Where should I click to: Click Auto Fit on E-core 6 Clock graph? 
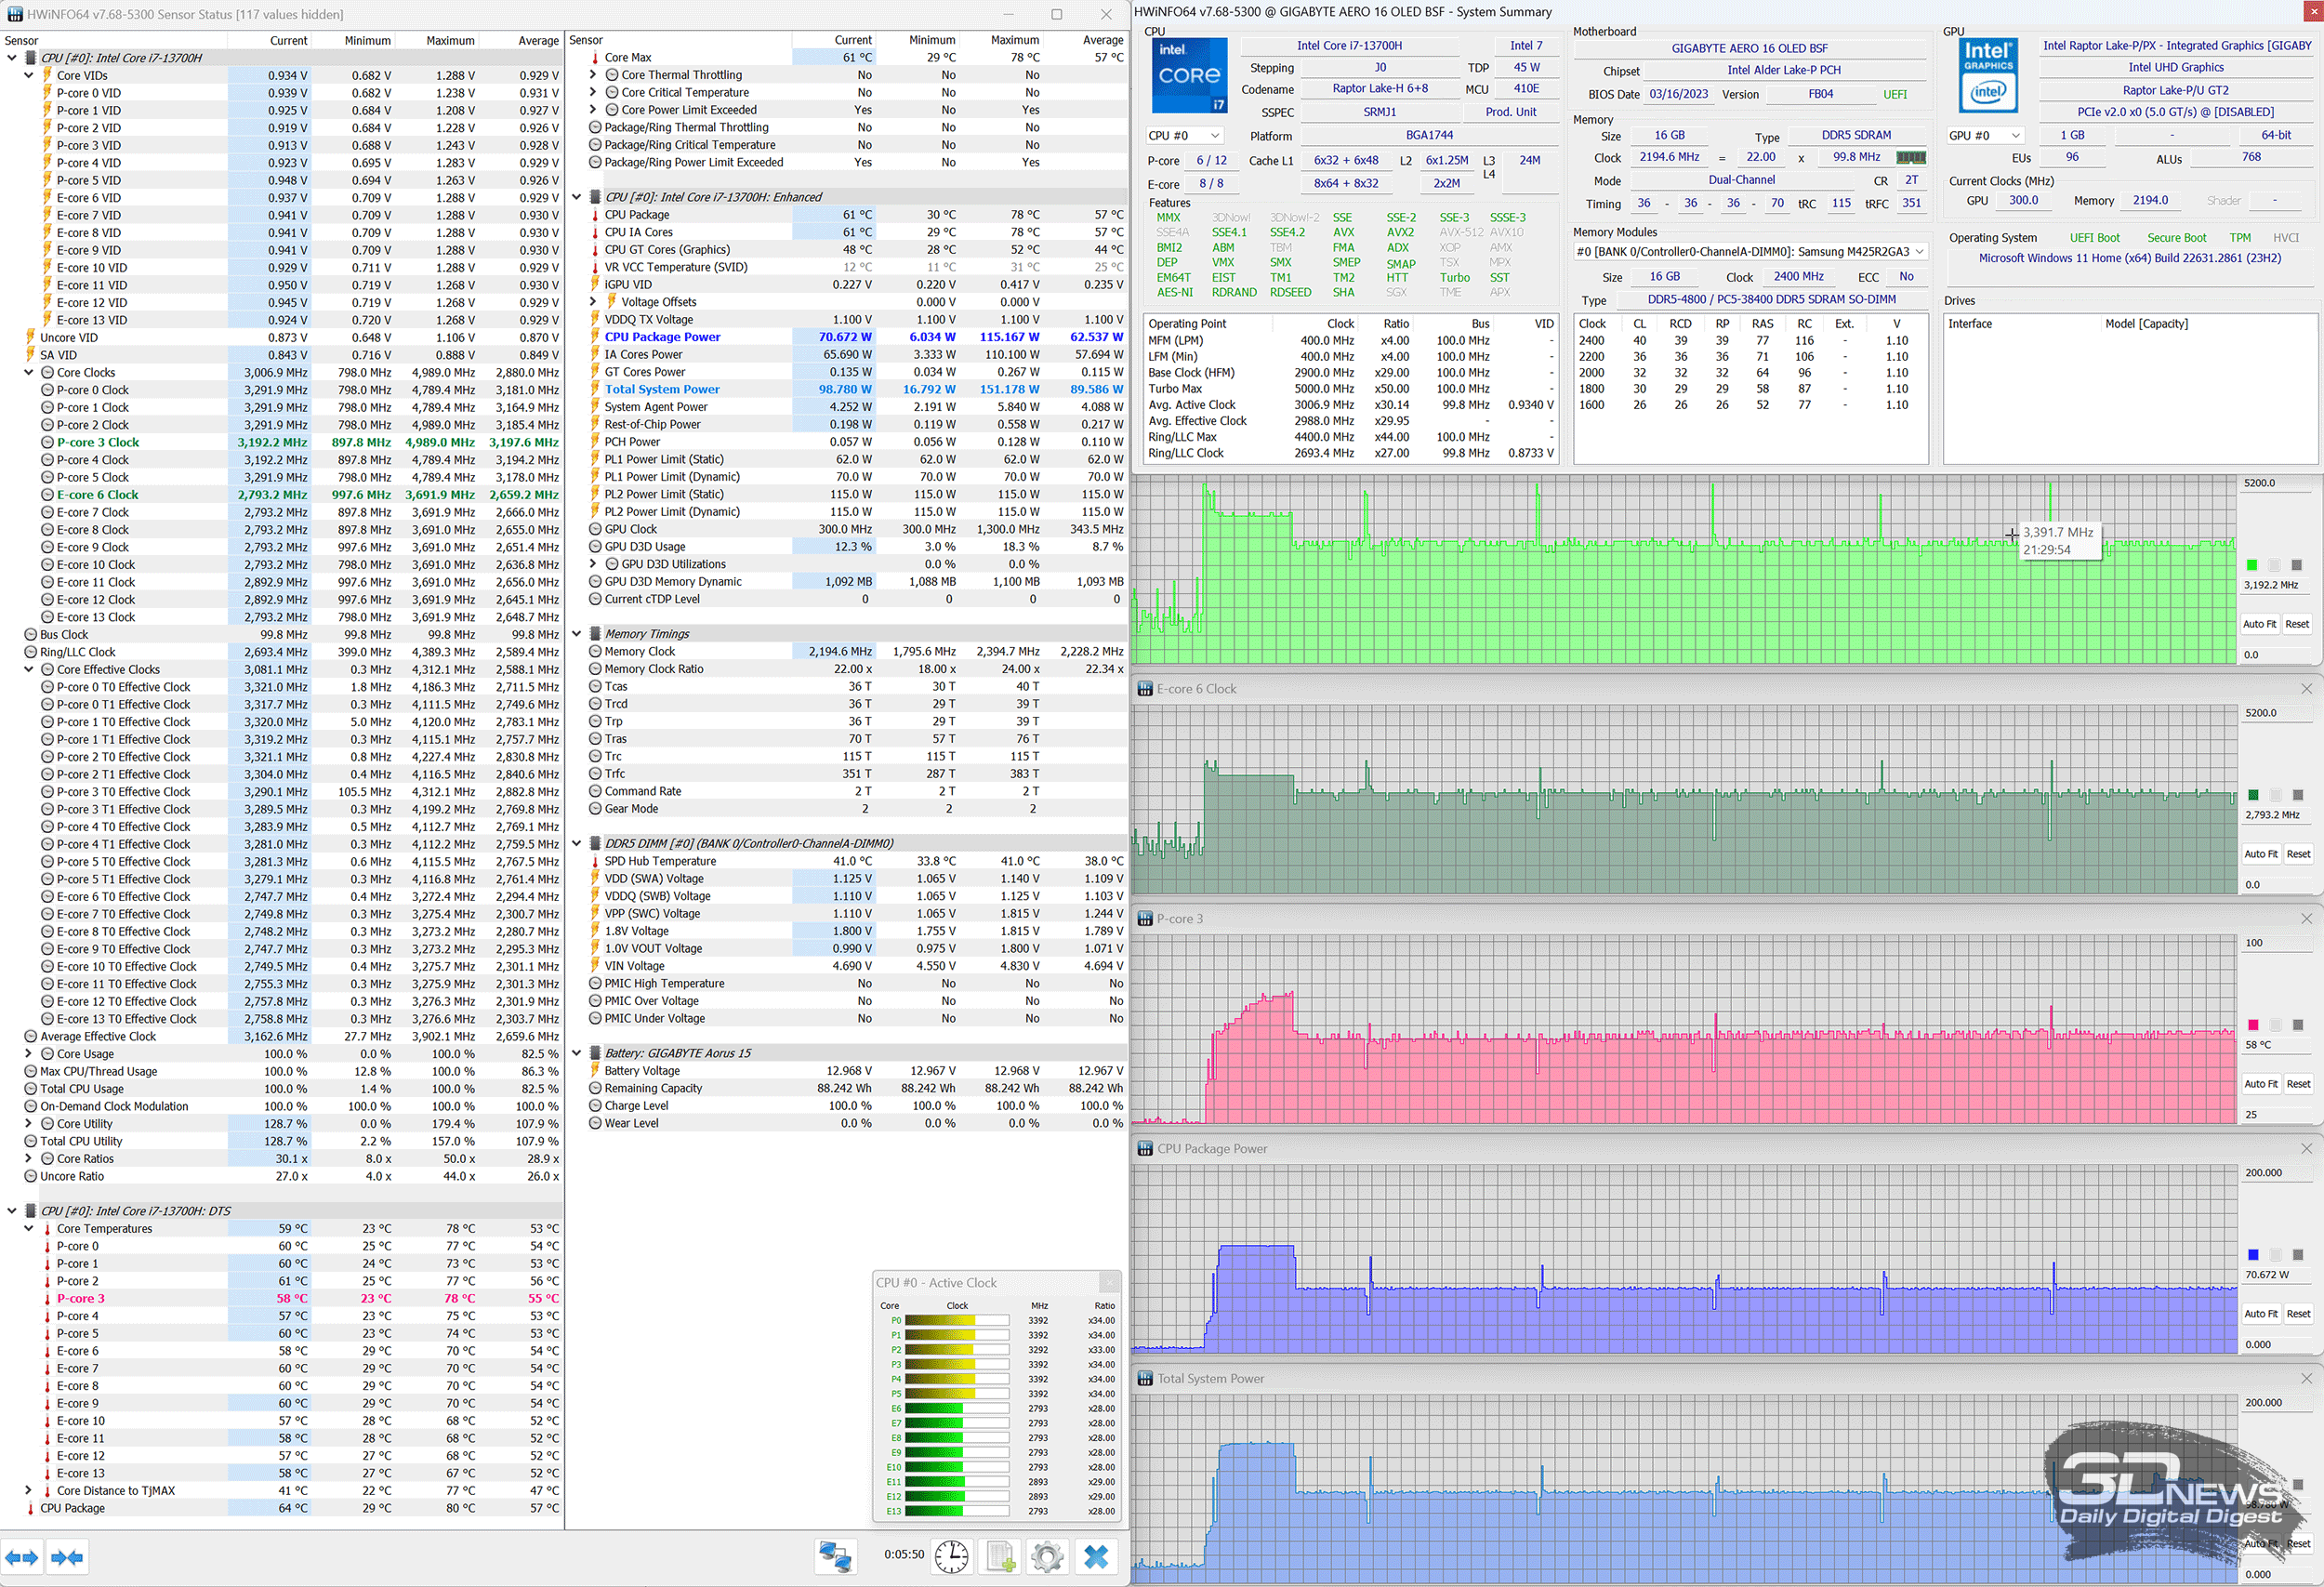2260,854
